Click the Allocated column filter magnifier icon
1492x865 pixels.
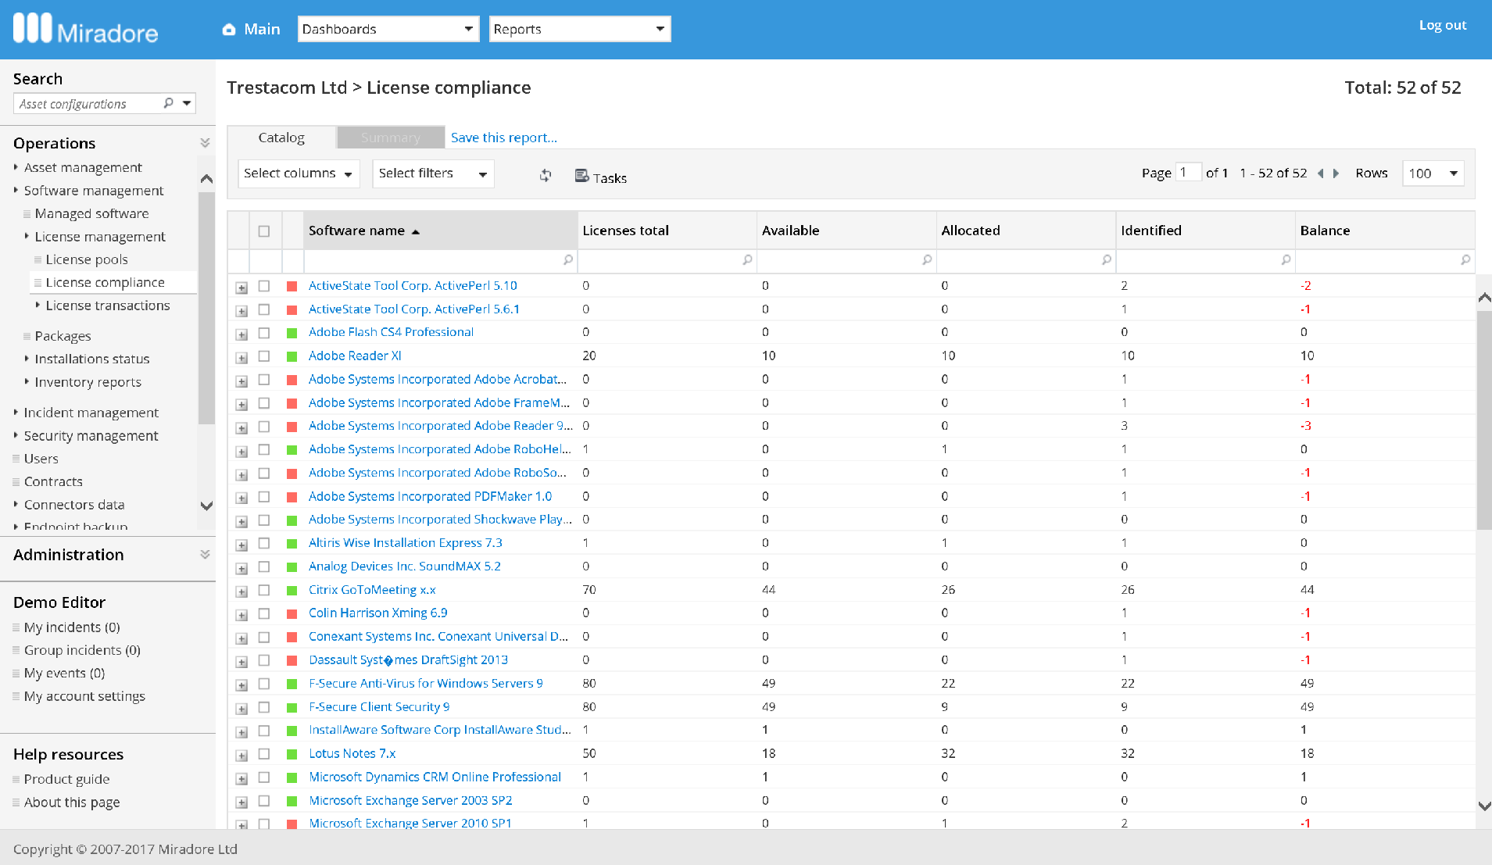[1106, 260]
